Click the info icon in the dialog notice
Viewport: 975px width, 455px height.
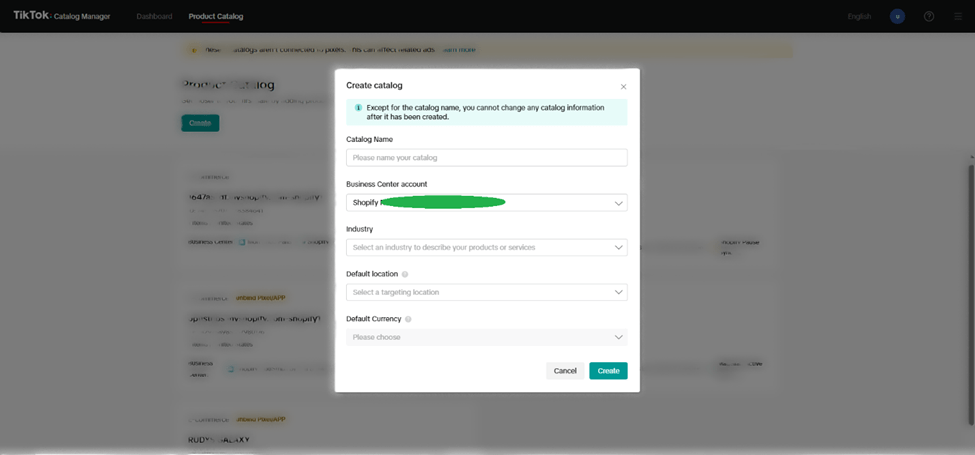pos(358,107)
